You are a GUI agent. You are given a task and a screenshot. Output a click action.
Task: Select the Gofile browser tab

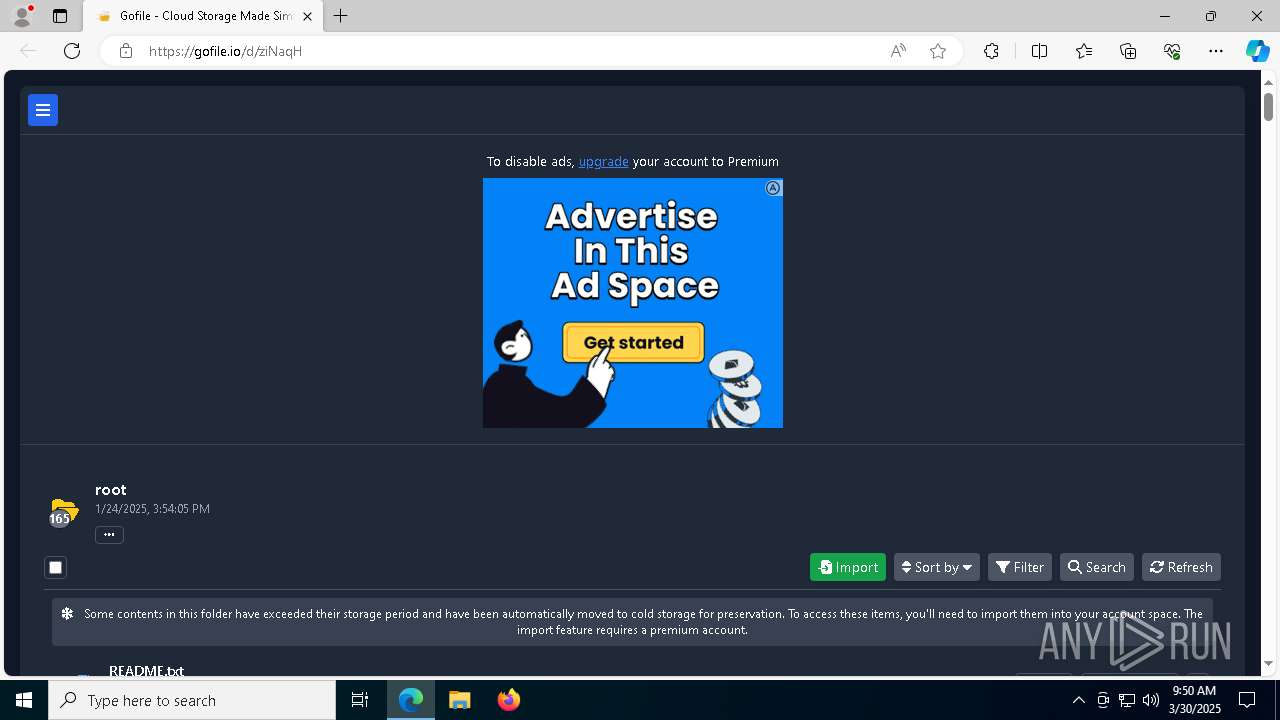point(201,16)
